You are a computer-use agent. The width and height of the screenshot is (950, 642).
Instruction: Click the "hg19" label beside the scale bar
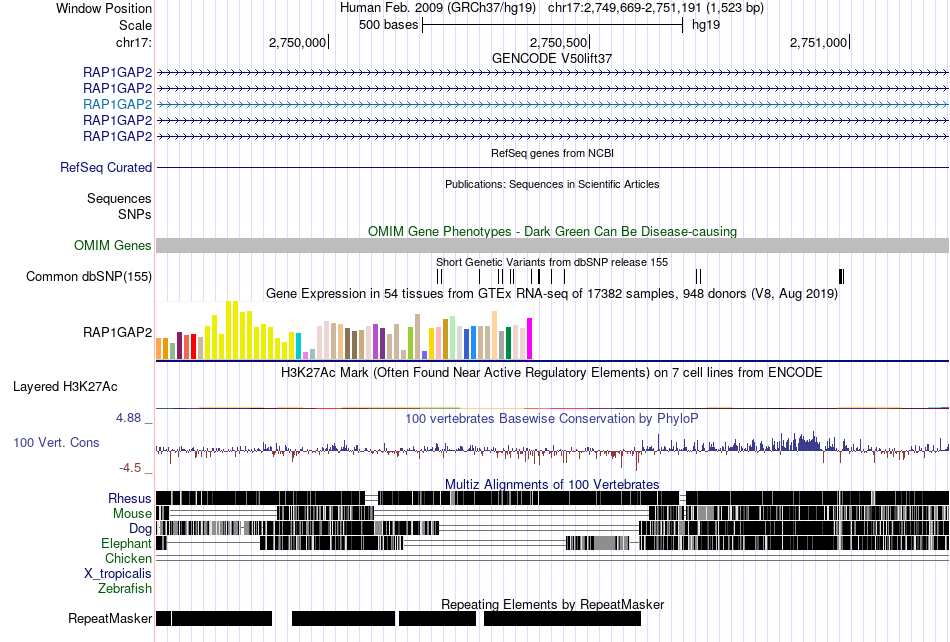click(x=706, y=25)
